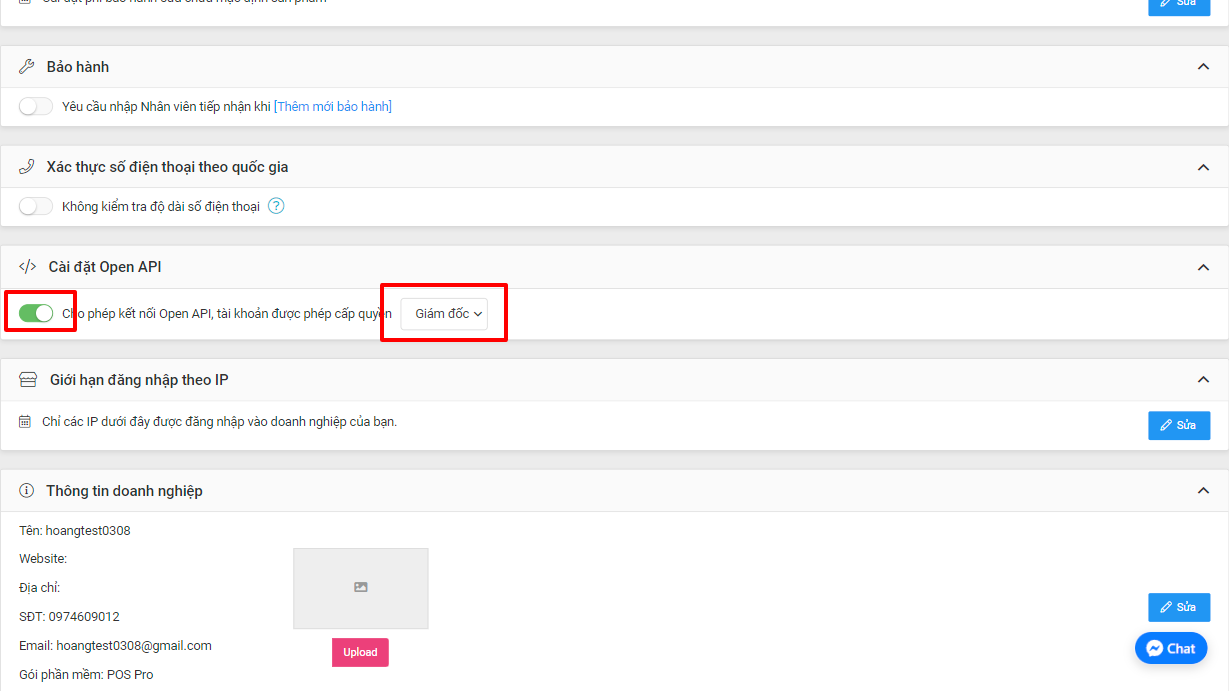Click the image placeholder icon in logo box

361,587
